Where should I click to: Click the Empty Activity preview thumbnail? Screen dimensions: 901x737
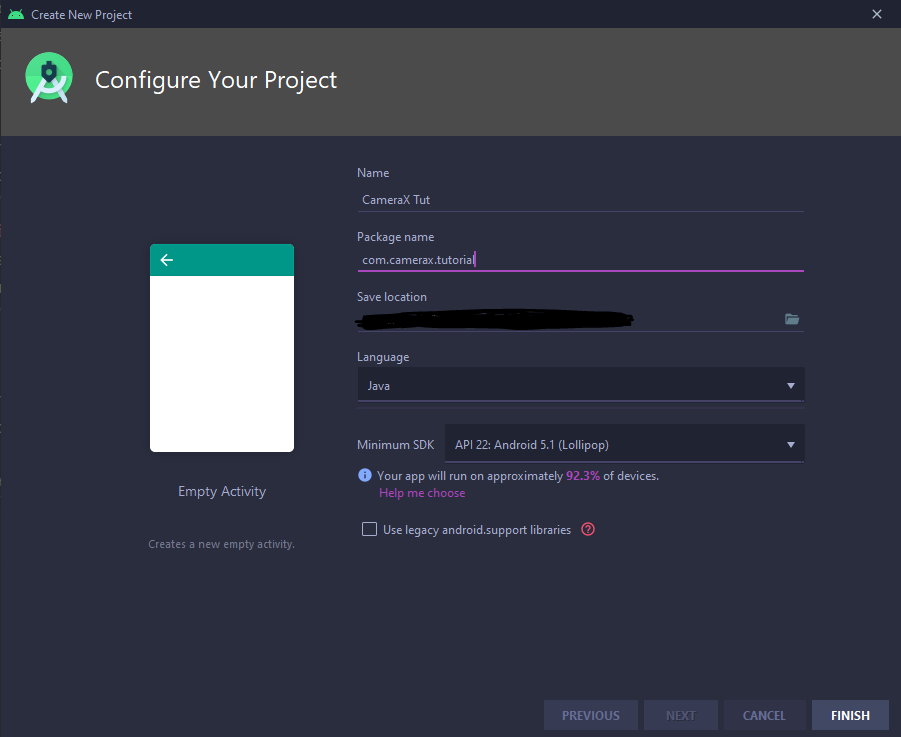(222, 348)
